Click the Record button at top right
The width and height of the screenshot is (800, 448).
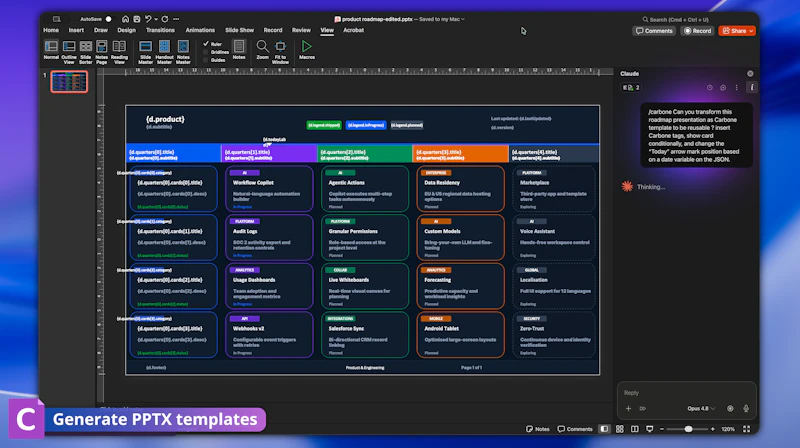tap(697, 31)
